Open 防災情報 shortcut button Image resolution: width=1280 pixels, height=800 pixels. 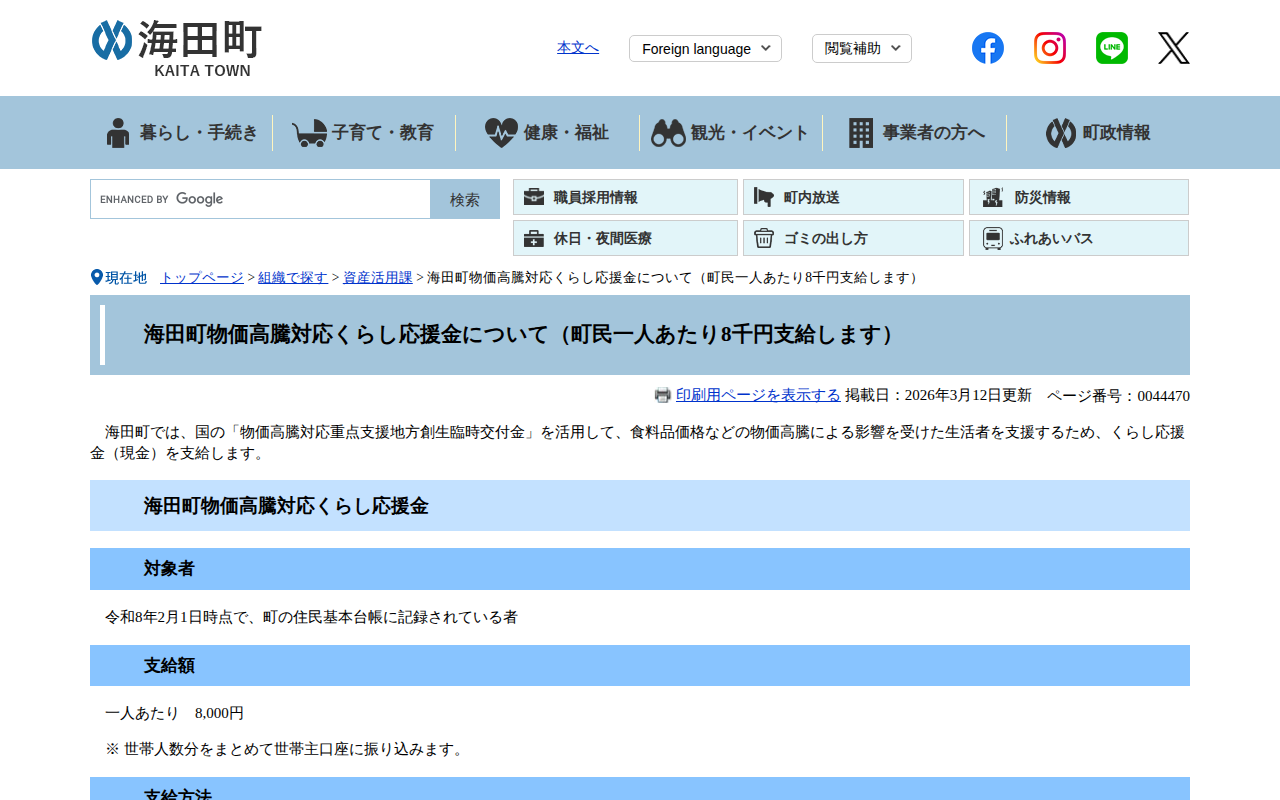click(x=1078, y=197)
